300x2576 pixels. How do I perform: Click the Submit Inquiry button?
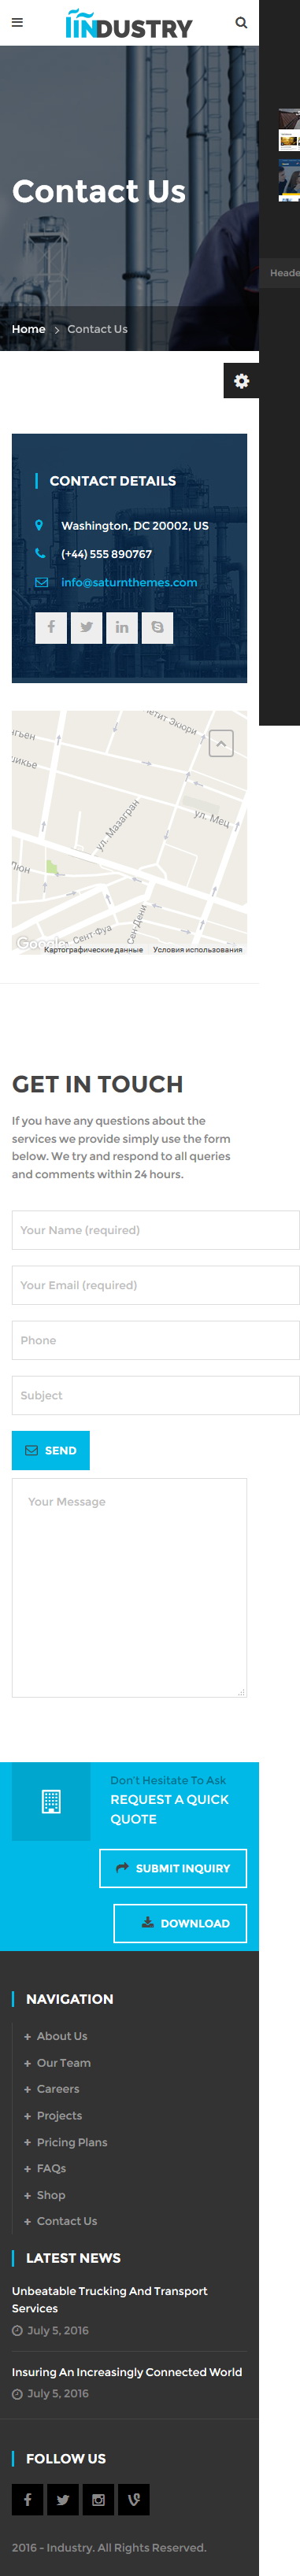pos(173,1868)
